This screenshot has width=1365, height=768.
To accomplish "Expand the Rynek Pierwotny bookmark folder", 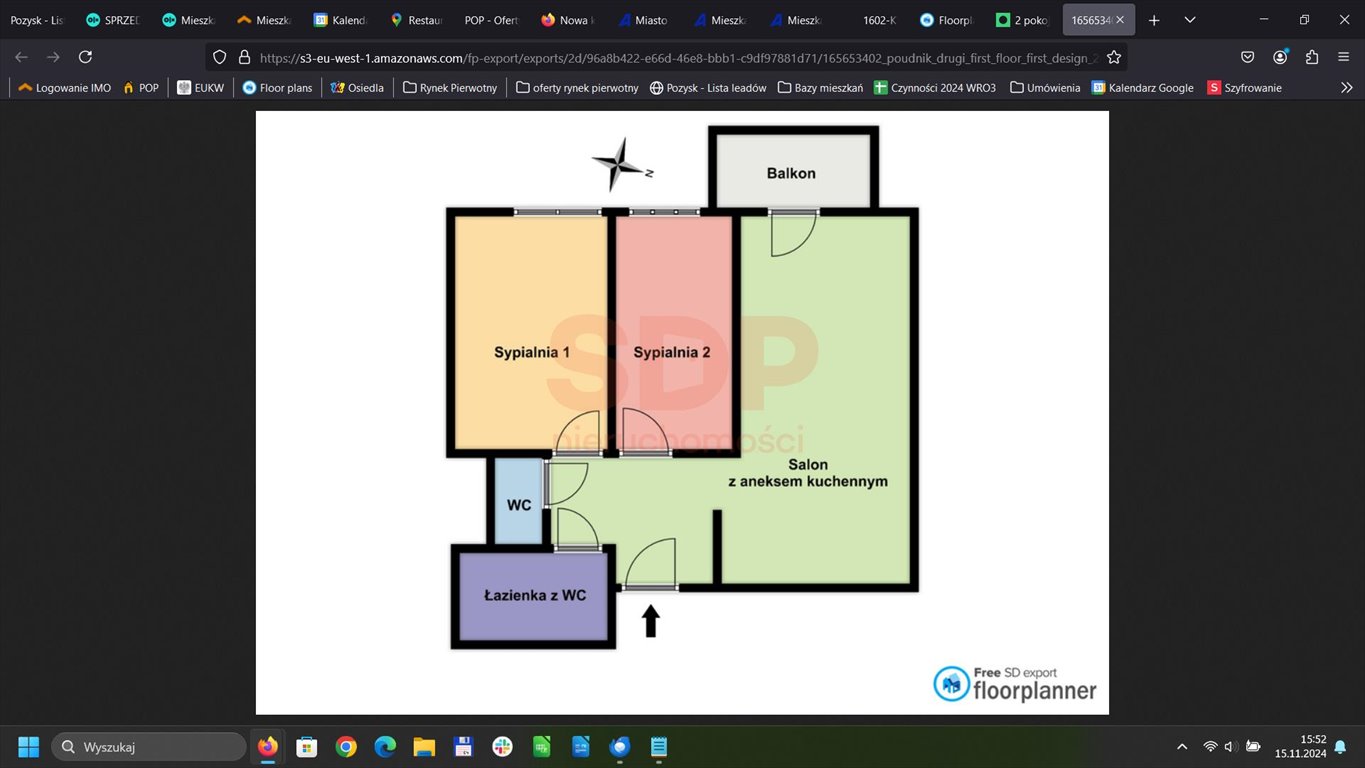I will point(450,88).
